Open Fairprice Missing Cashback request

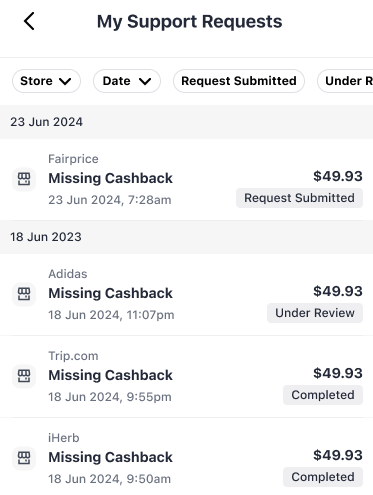click(x=186, y=179)
